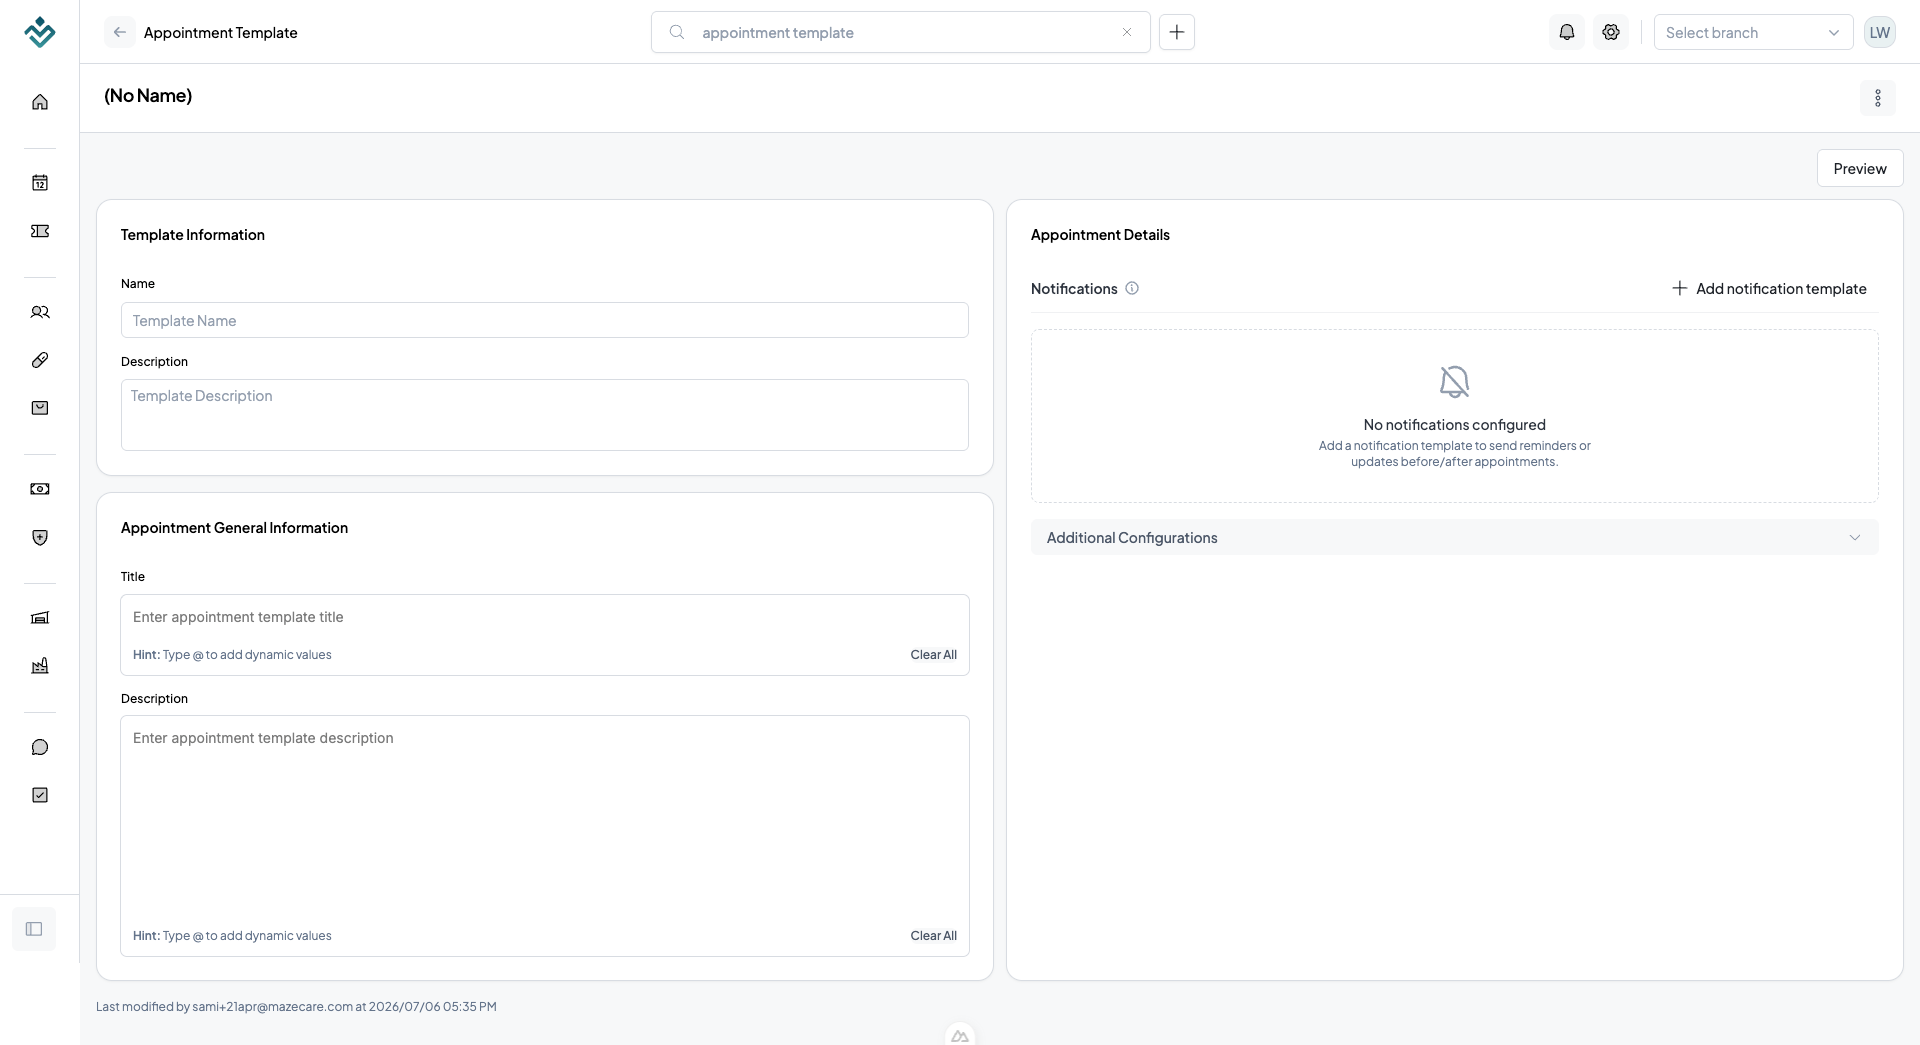Viewport: 1920px width, 1045px height.
Task: Click Add notification template
Action: [x=1769, y=288]
